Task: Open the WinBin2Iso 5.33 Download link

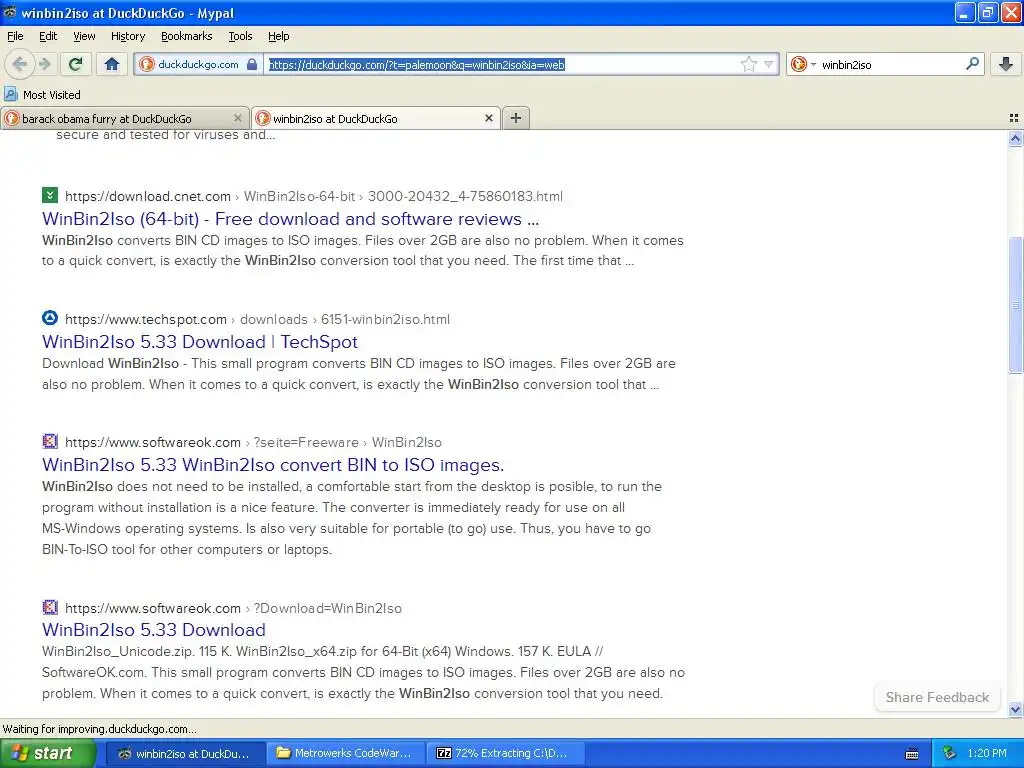Action: point(153,630)
